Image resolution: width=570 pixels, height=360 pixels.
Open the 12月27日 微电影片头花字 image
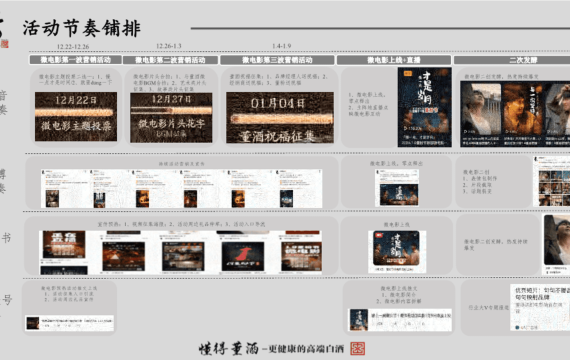171,117
